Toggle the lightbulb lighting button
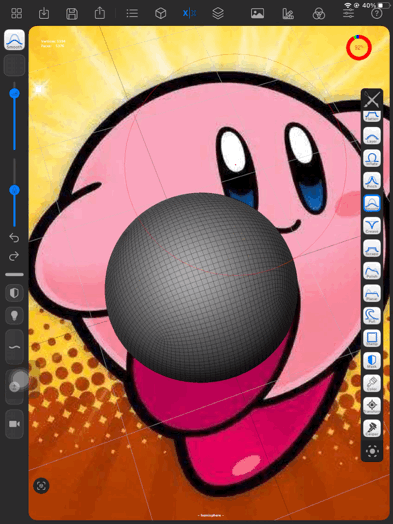The height and width of the screenshot is (524, 393). [x=14, y=315]
